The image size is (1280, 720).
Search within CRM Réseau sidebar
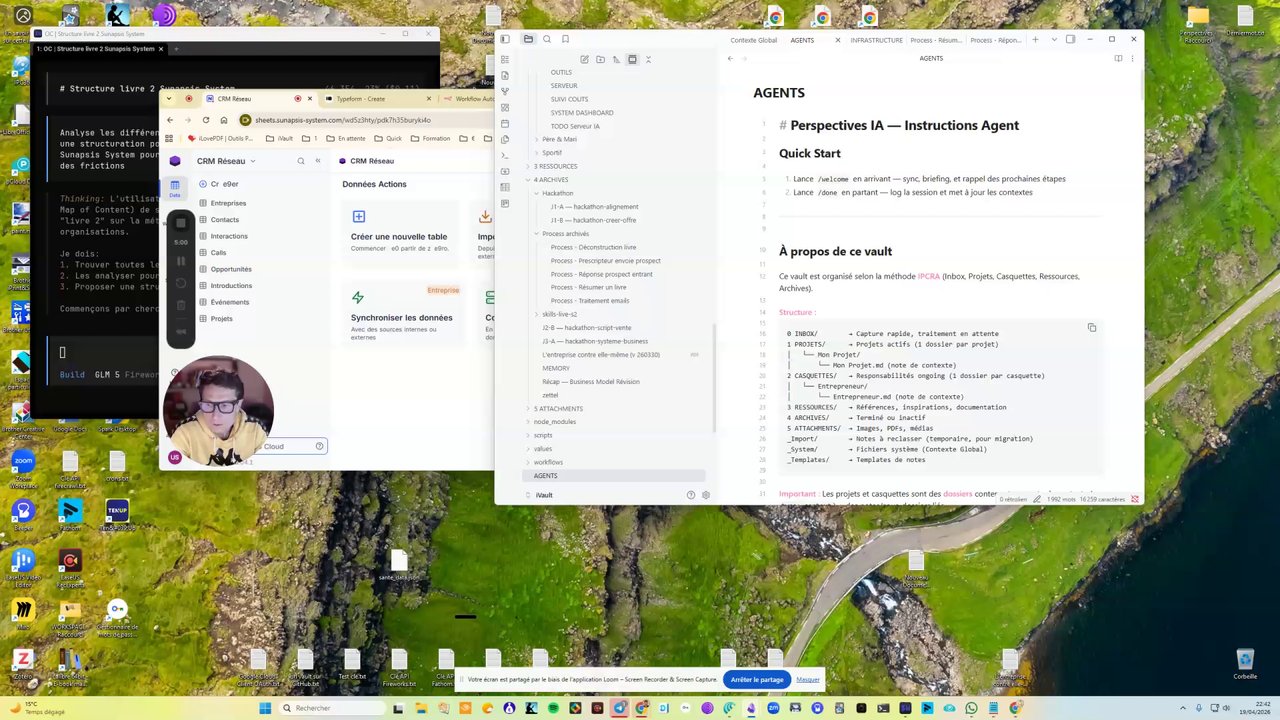300,161
